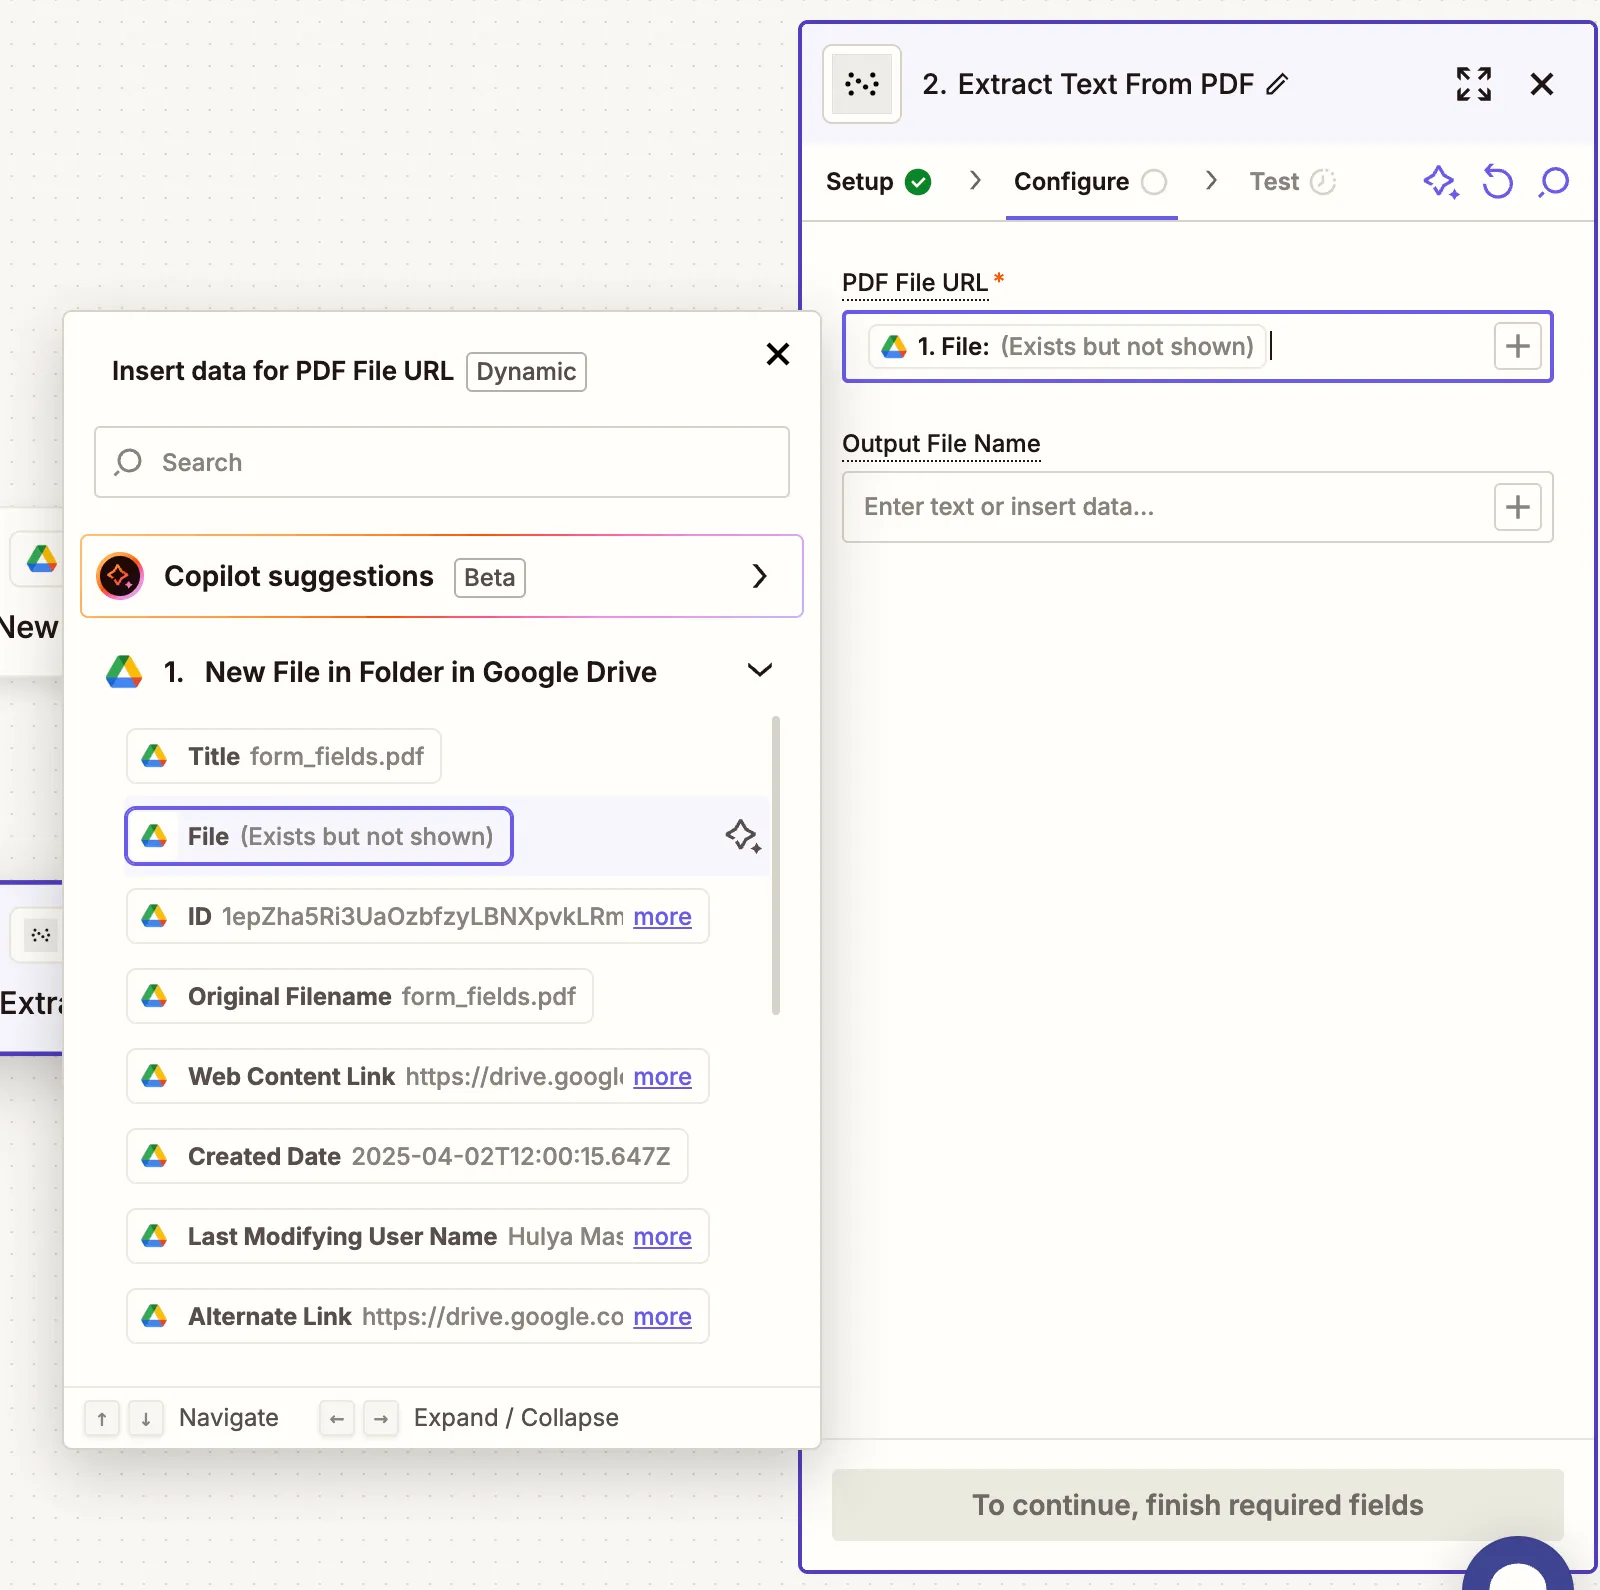
Task: Click the Output File Name input field
Action: coord(1198,507)
